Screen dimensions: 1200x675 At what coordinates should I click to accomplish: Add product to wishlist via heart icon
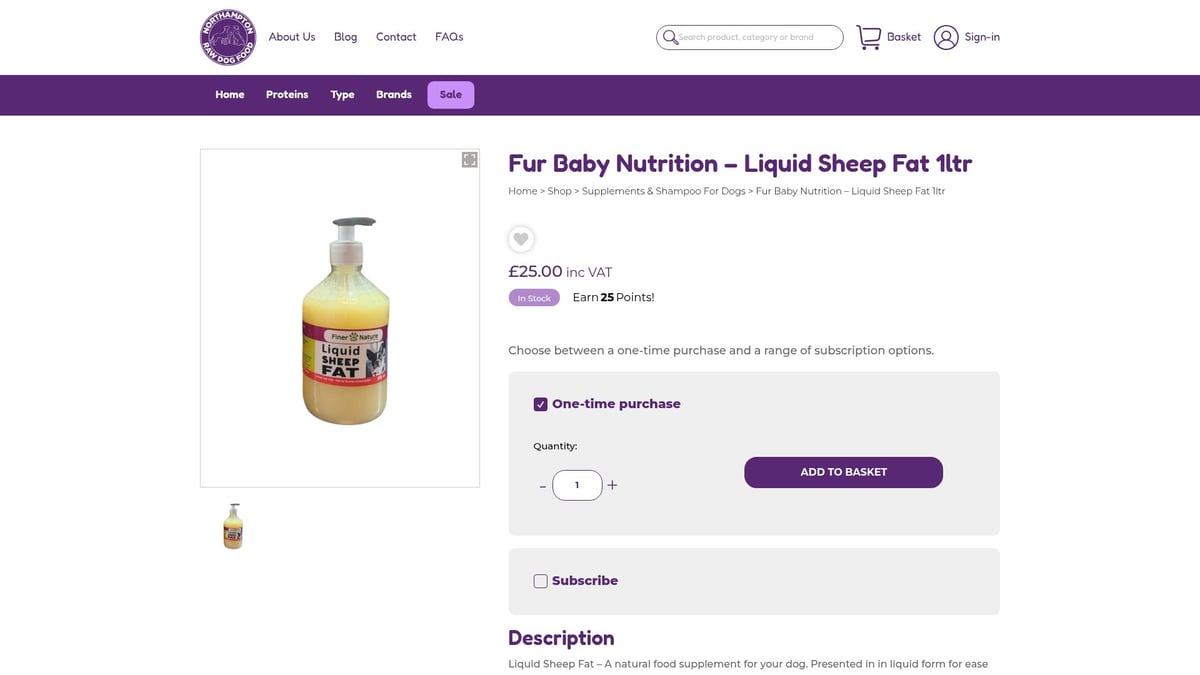[x=520, y=239]
